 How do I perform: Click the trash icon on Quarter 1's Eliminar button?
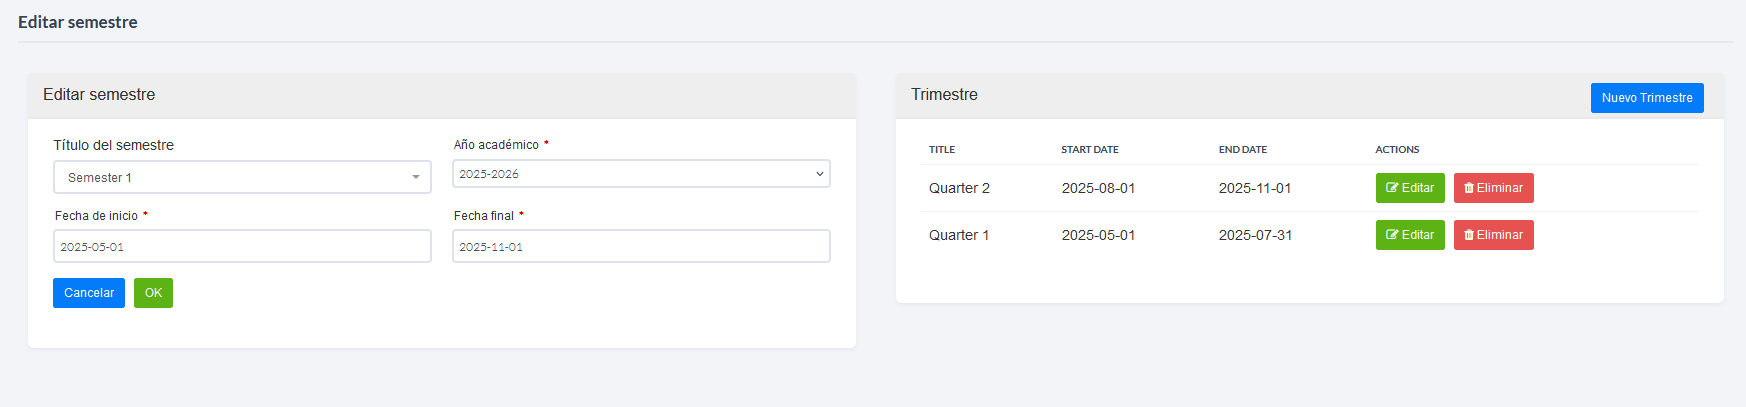tap(1469, 235)
